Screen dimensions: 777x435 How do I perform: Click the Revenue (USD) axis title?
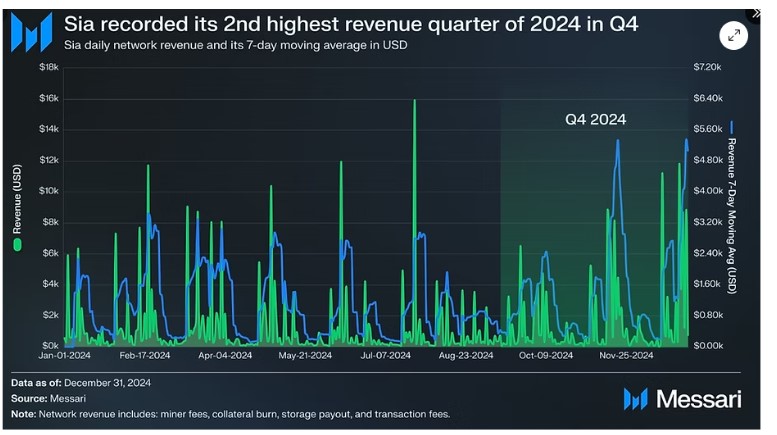pyautogui.click(x=17, y=199)
